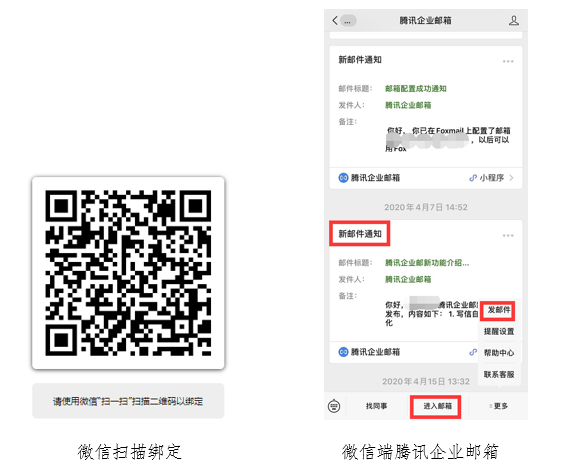
Task: Open the three-dot menu on first 新邮件通知 card
Action: [508, 61]
